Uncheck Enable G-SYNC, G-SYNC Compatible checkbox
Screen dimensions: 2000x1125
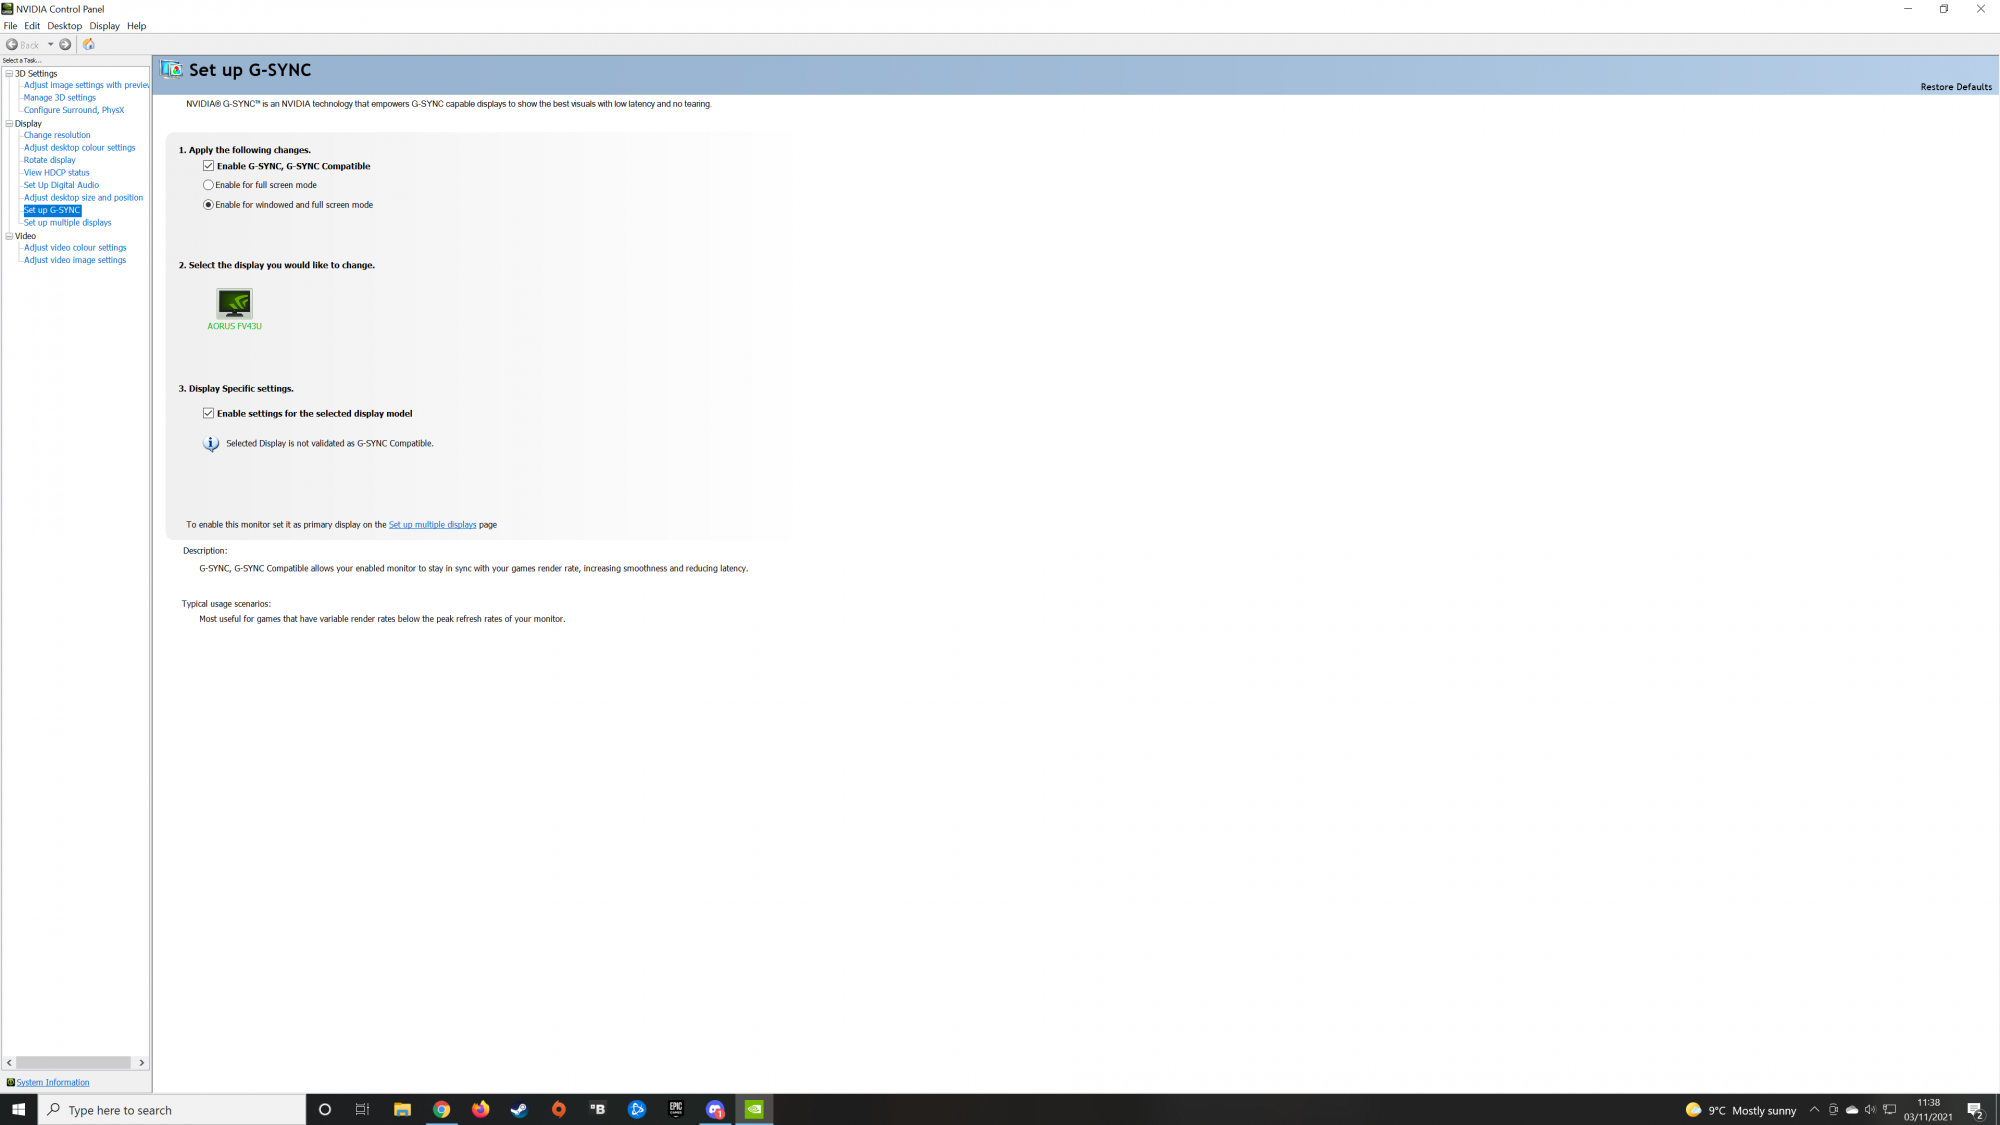pyautogui.click(x=208, y=166)
